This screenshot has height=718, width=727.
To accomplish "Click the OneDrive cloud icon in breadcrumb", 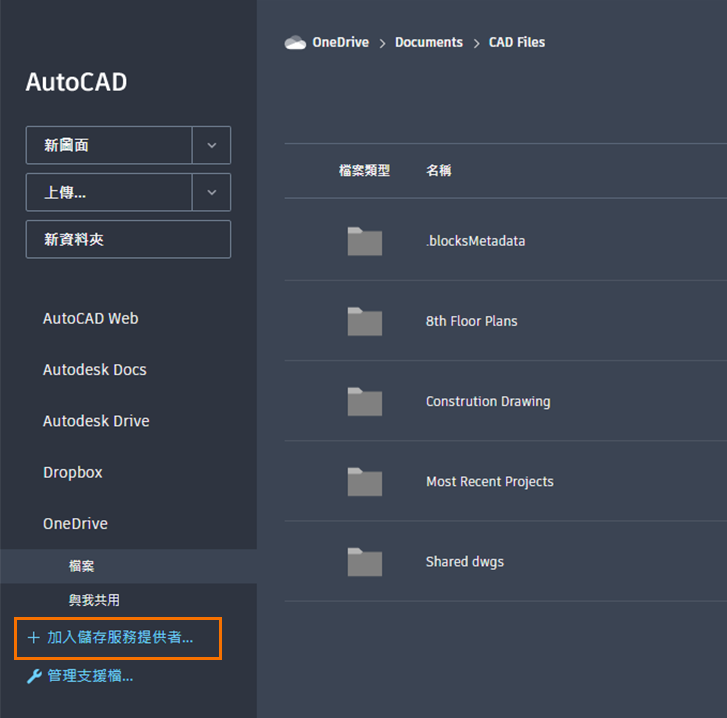I will tap(295, 43).
